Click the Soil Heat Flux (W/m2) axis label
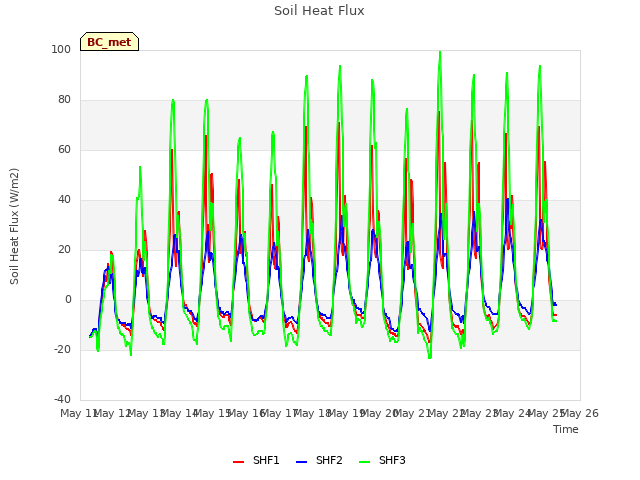The width and height of the screenshot is (640, 480). pos(14,226)
